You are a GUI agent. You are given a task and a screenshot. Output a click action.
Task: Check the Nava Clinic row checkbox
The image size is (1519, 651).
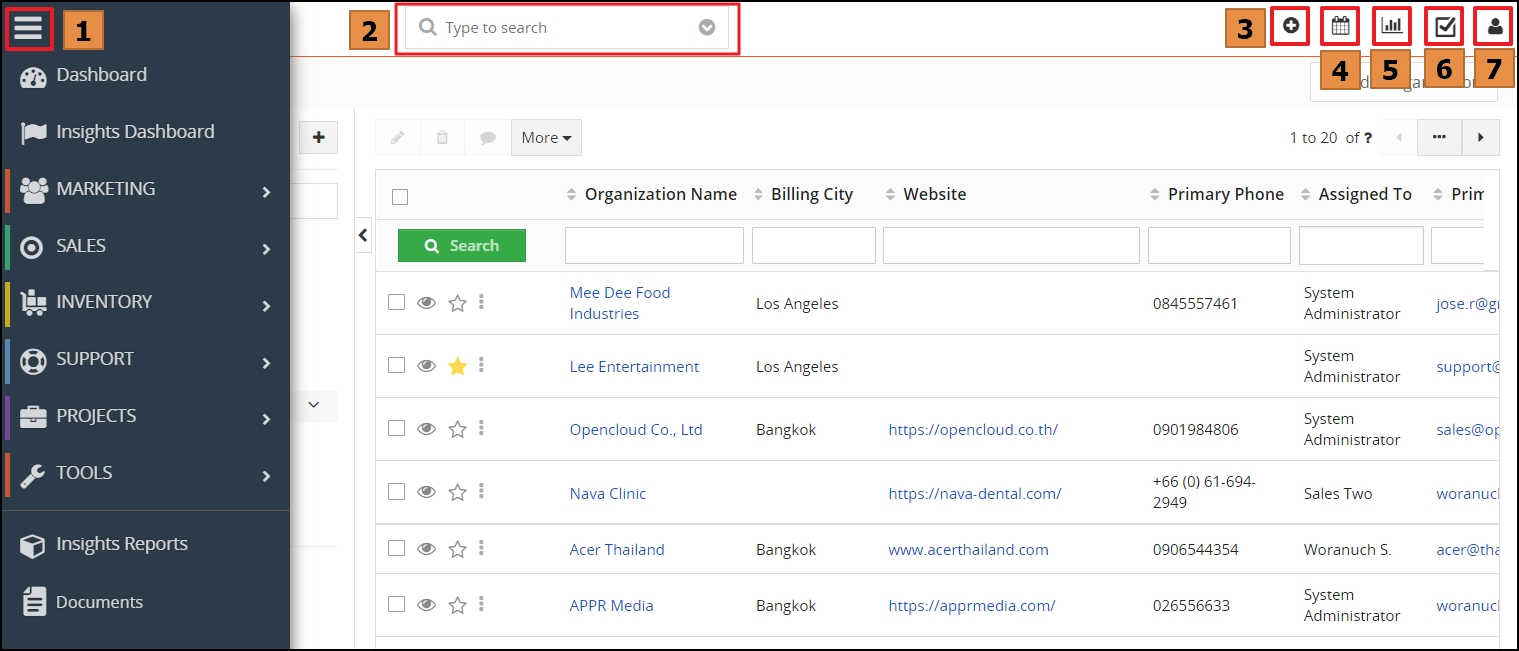pos(397,491)
